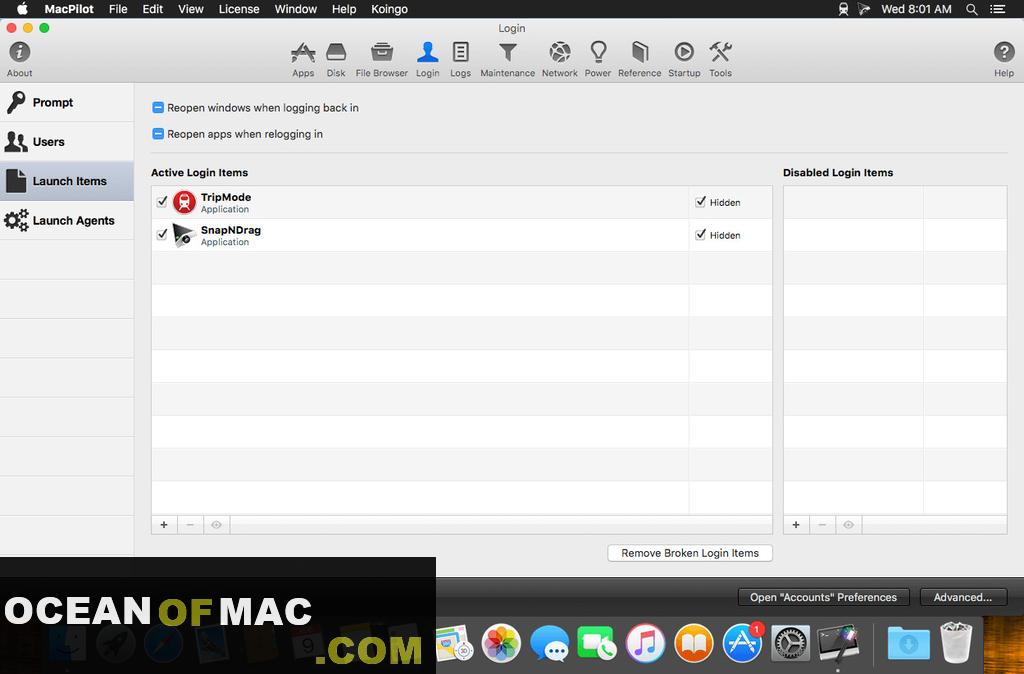The image size is (1024, 674).
Task: Open "Accounts" Preferences
Action: pos(823,597)
